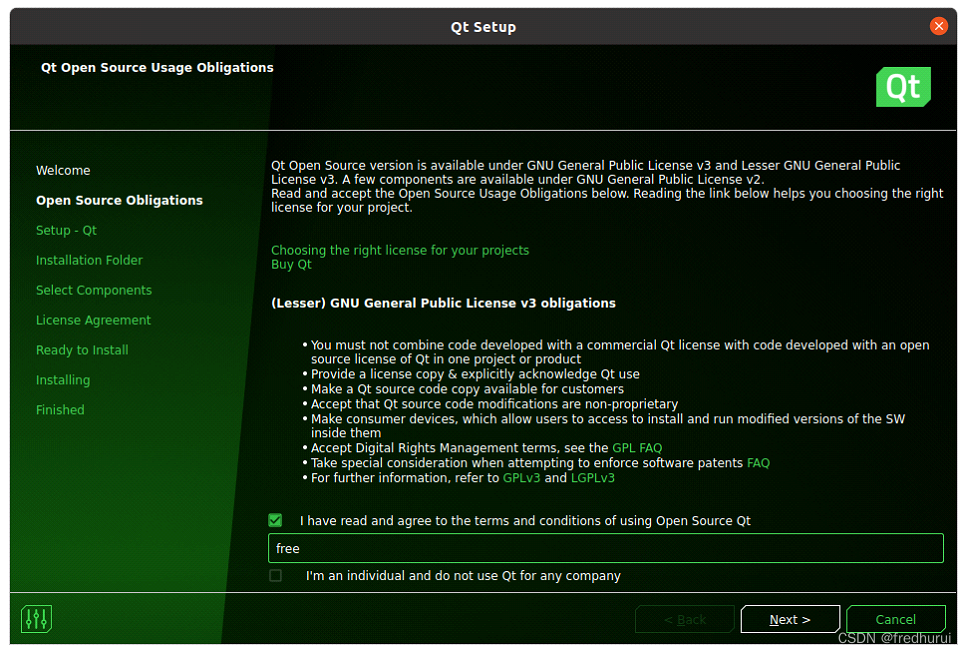Click the Next button
967x654 pixels.
tap(789, 619)
